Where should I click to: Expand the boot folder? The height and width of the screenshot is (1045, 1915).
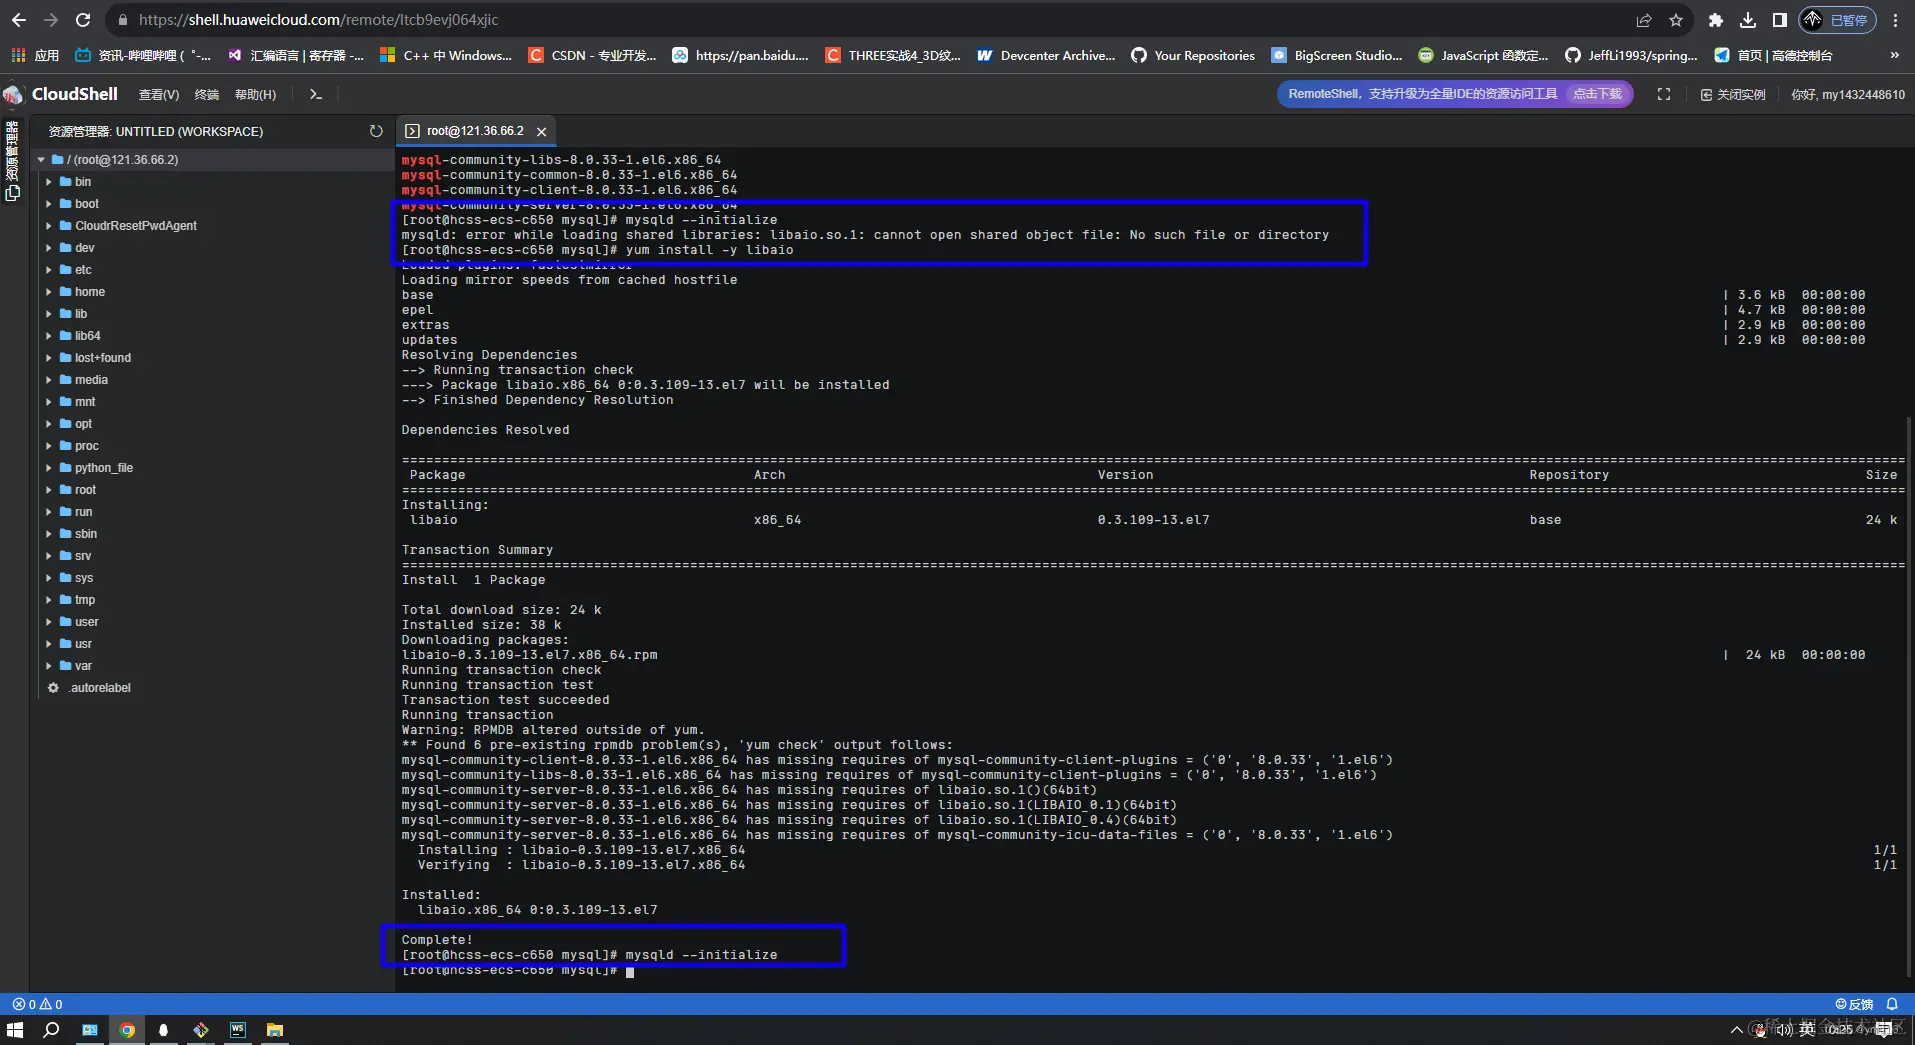49,204
